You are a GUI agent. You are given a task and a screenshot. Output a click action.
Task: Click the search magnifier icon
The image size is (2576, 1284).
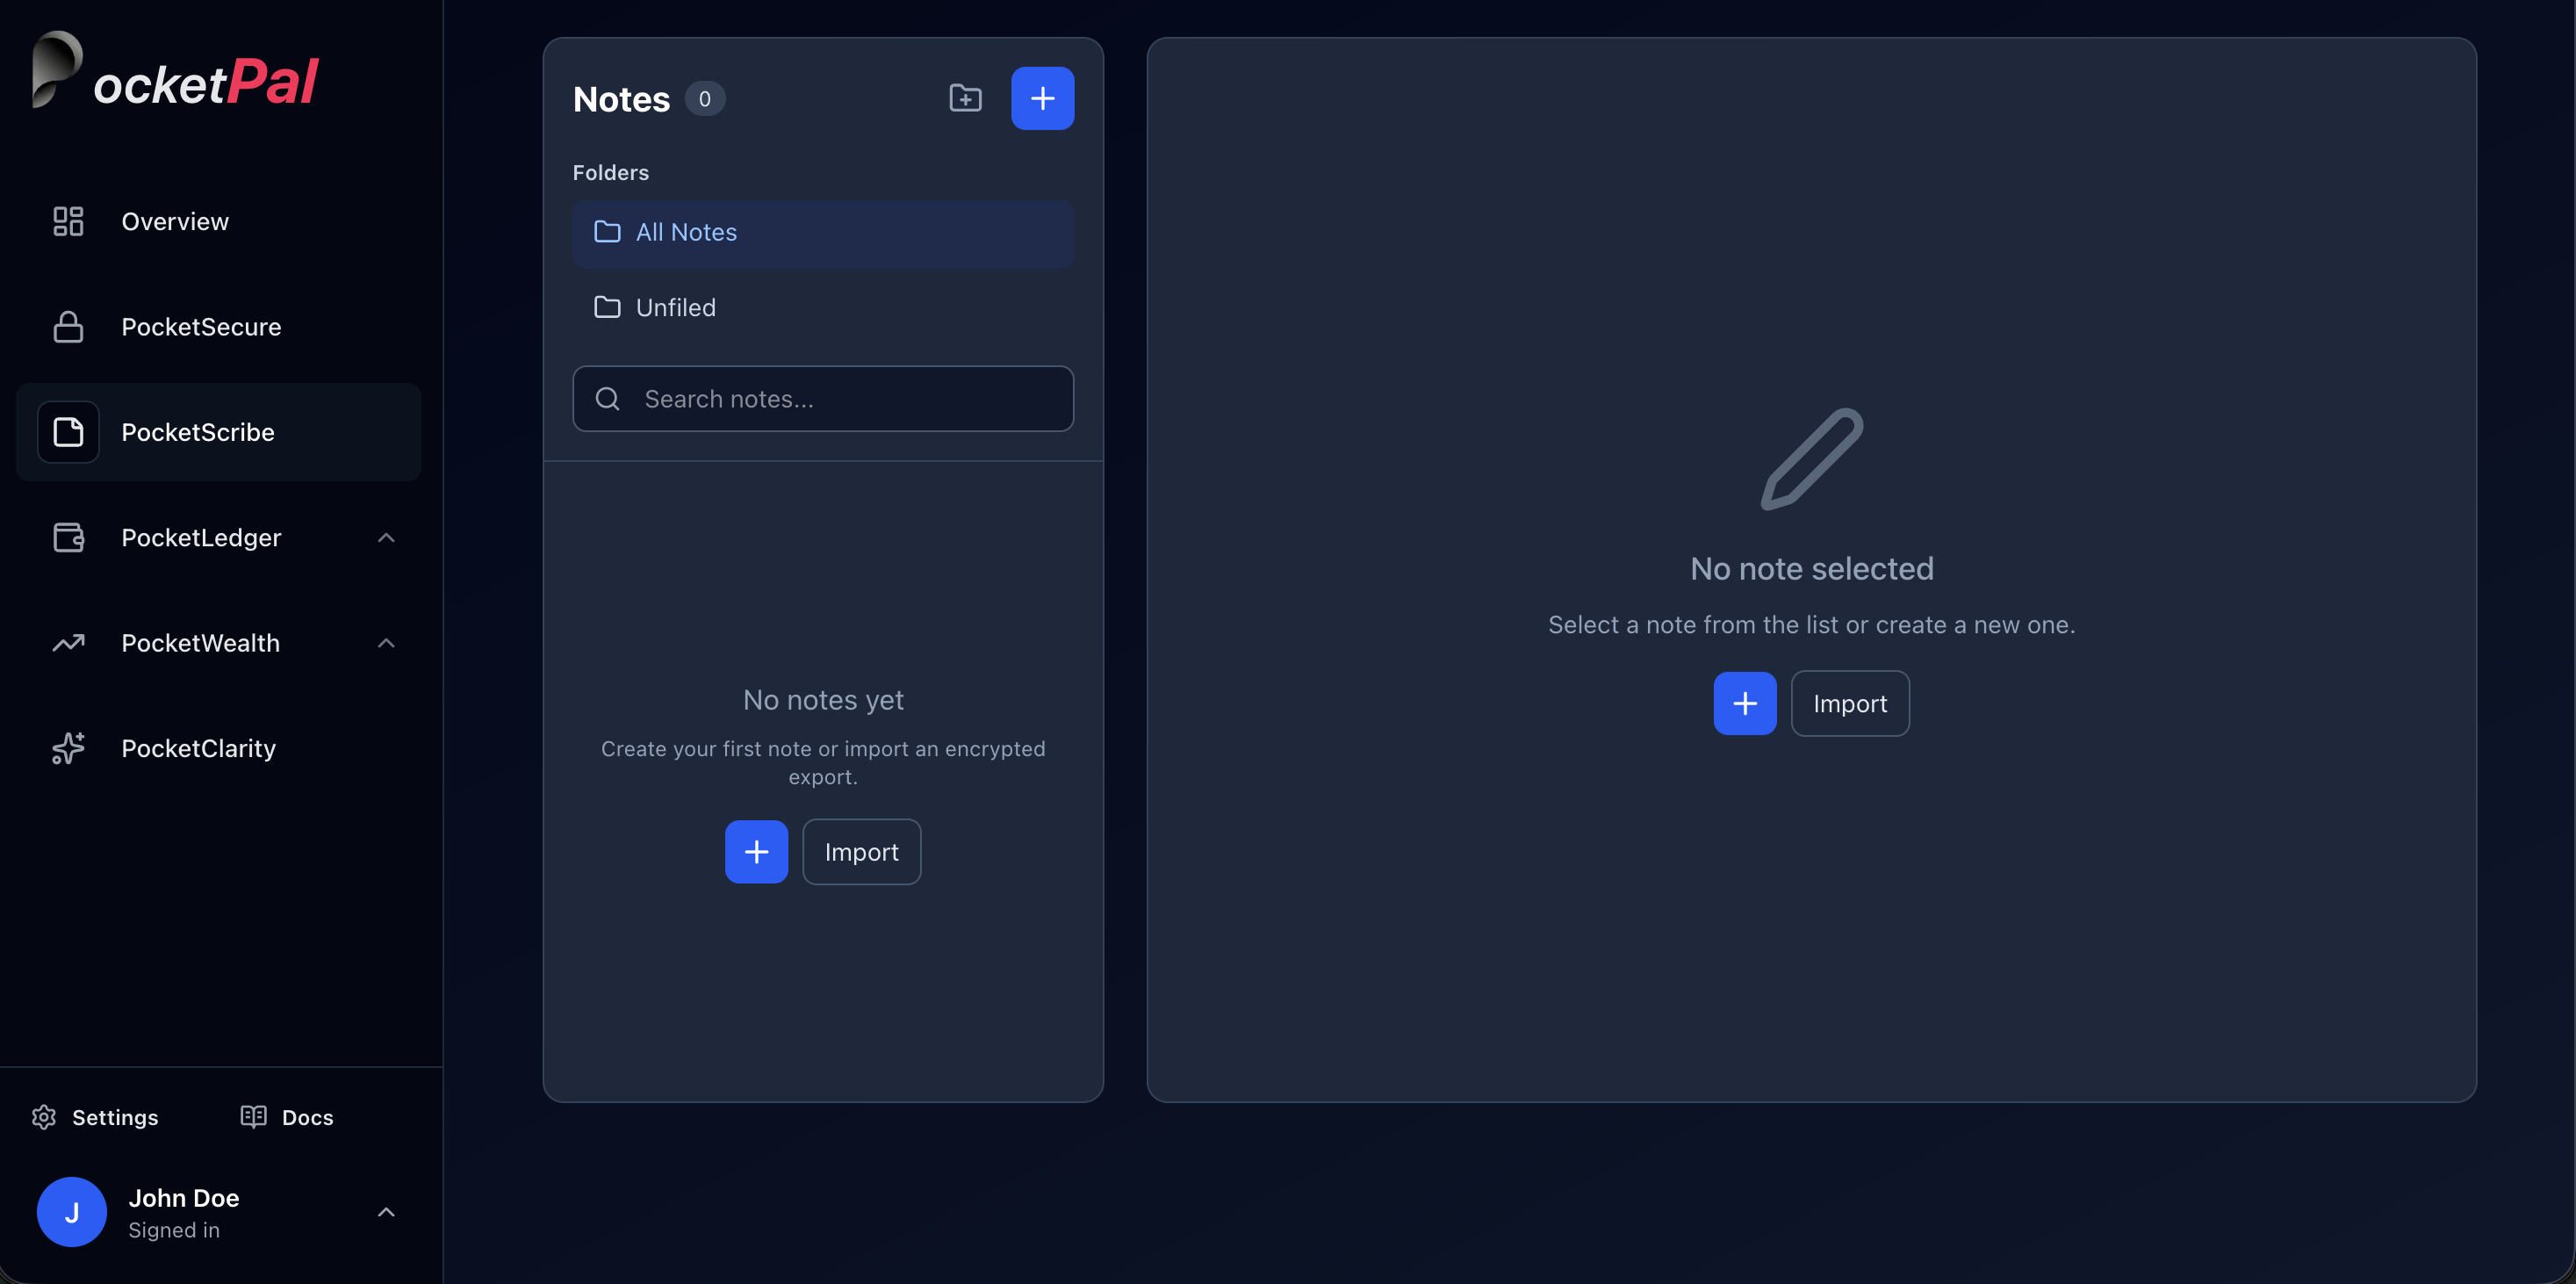pyautogui.click(x=607, y=399)
